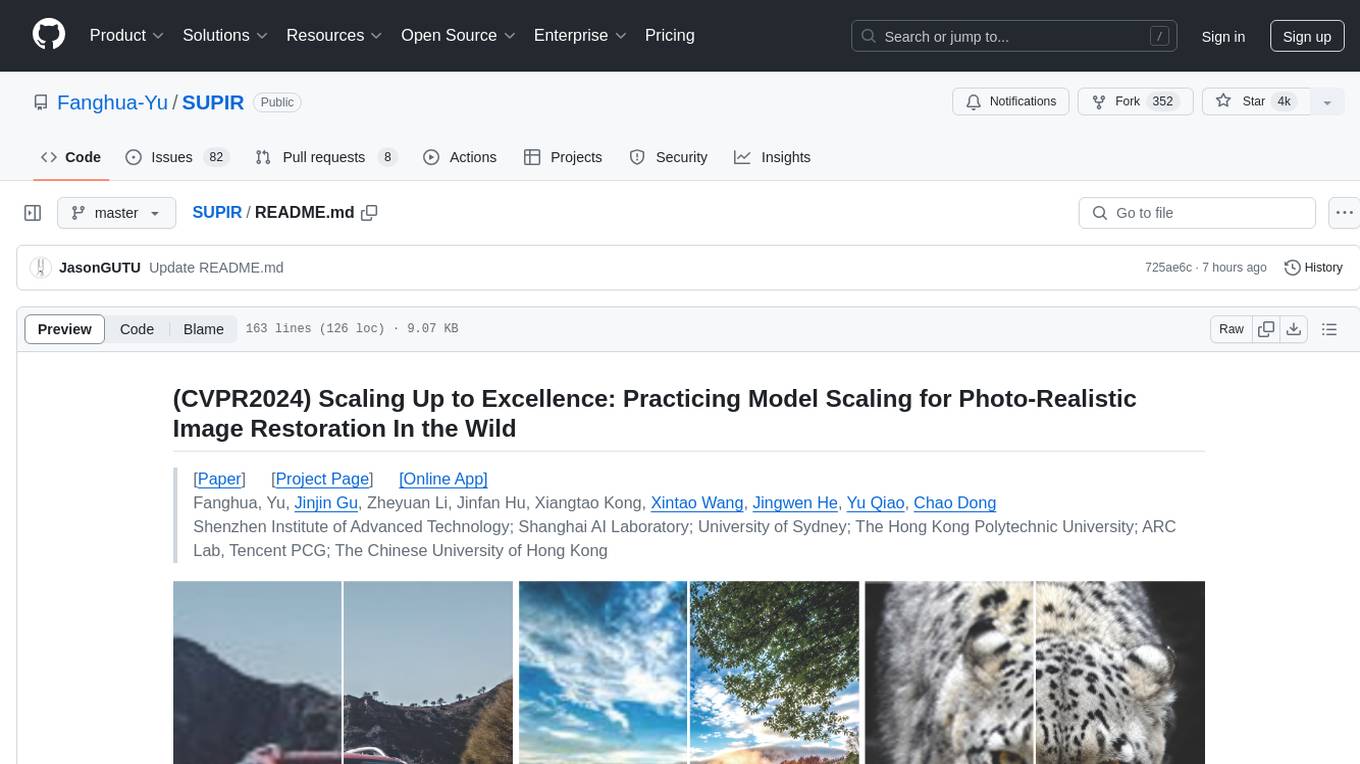The height and width of the screenshot is (764, 1360).
Task: Open the star lists dropdown arrow
Action: click(x=1327, y=102)
